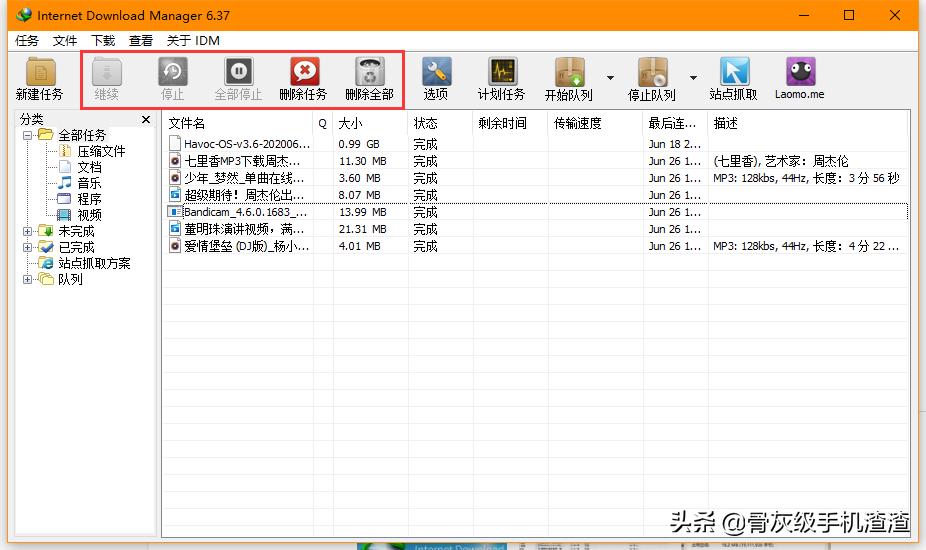Screen dimensions: 926x550
Task: Select the 少年_梦然 download row
Action: (536, 178)
